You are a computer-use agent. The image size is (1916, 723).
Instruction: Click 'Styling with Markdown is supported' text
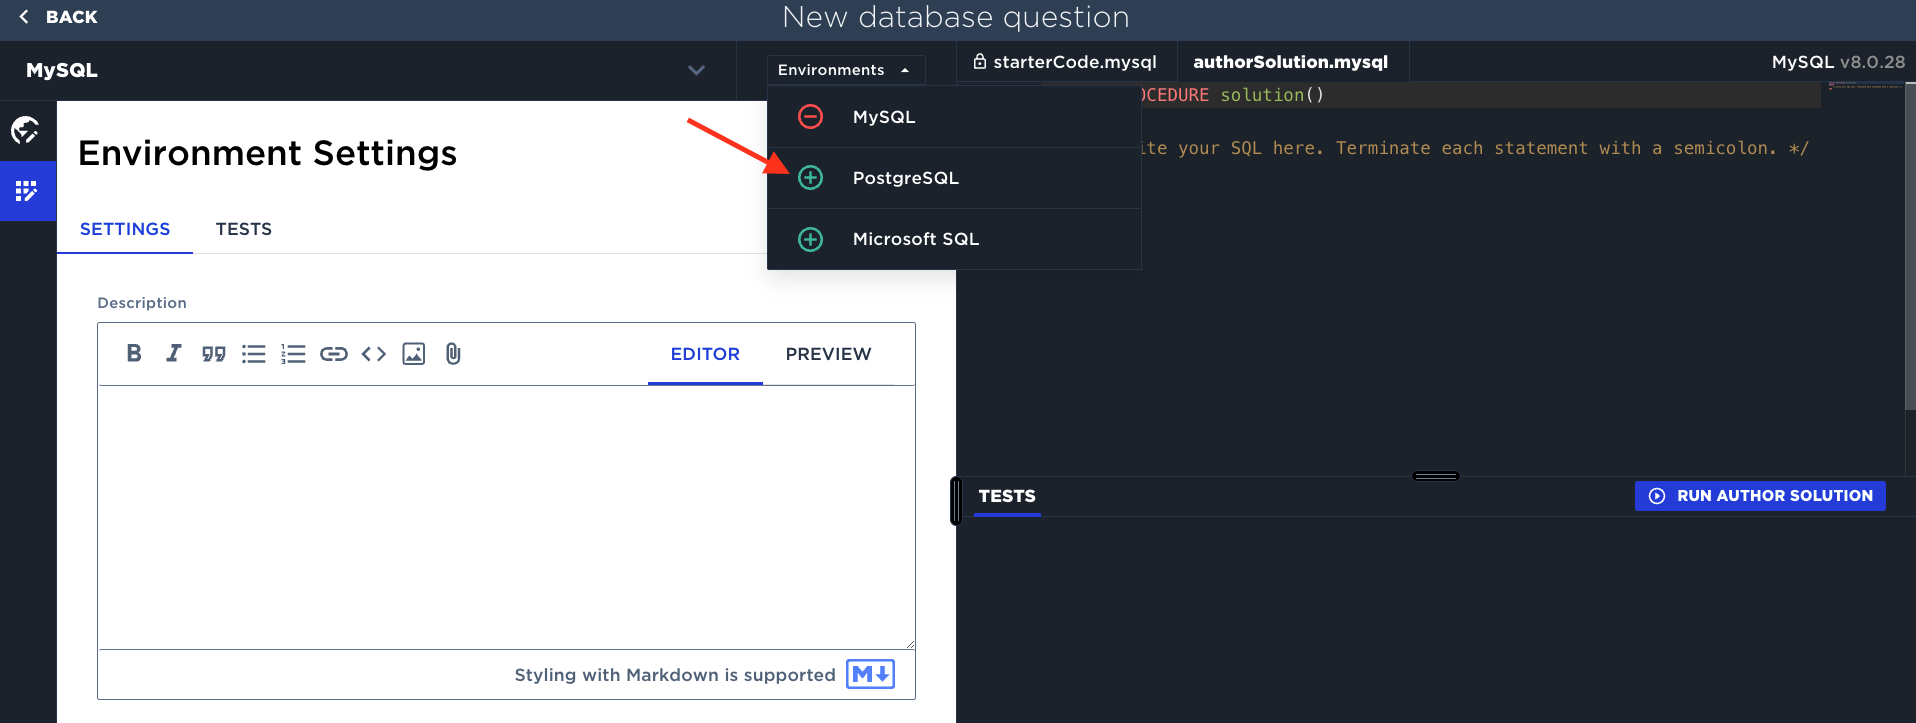(x=675, y=675)
